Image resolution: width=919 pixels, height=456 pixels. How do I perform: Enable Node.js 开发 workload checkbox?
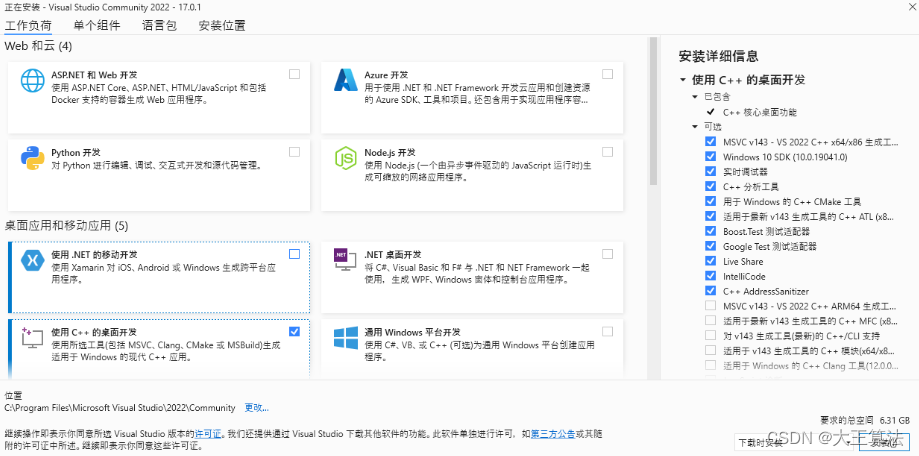pyautogui.click(x=607, y=152)
